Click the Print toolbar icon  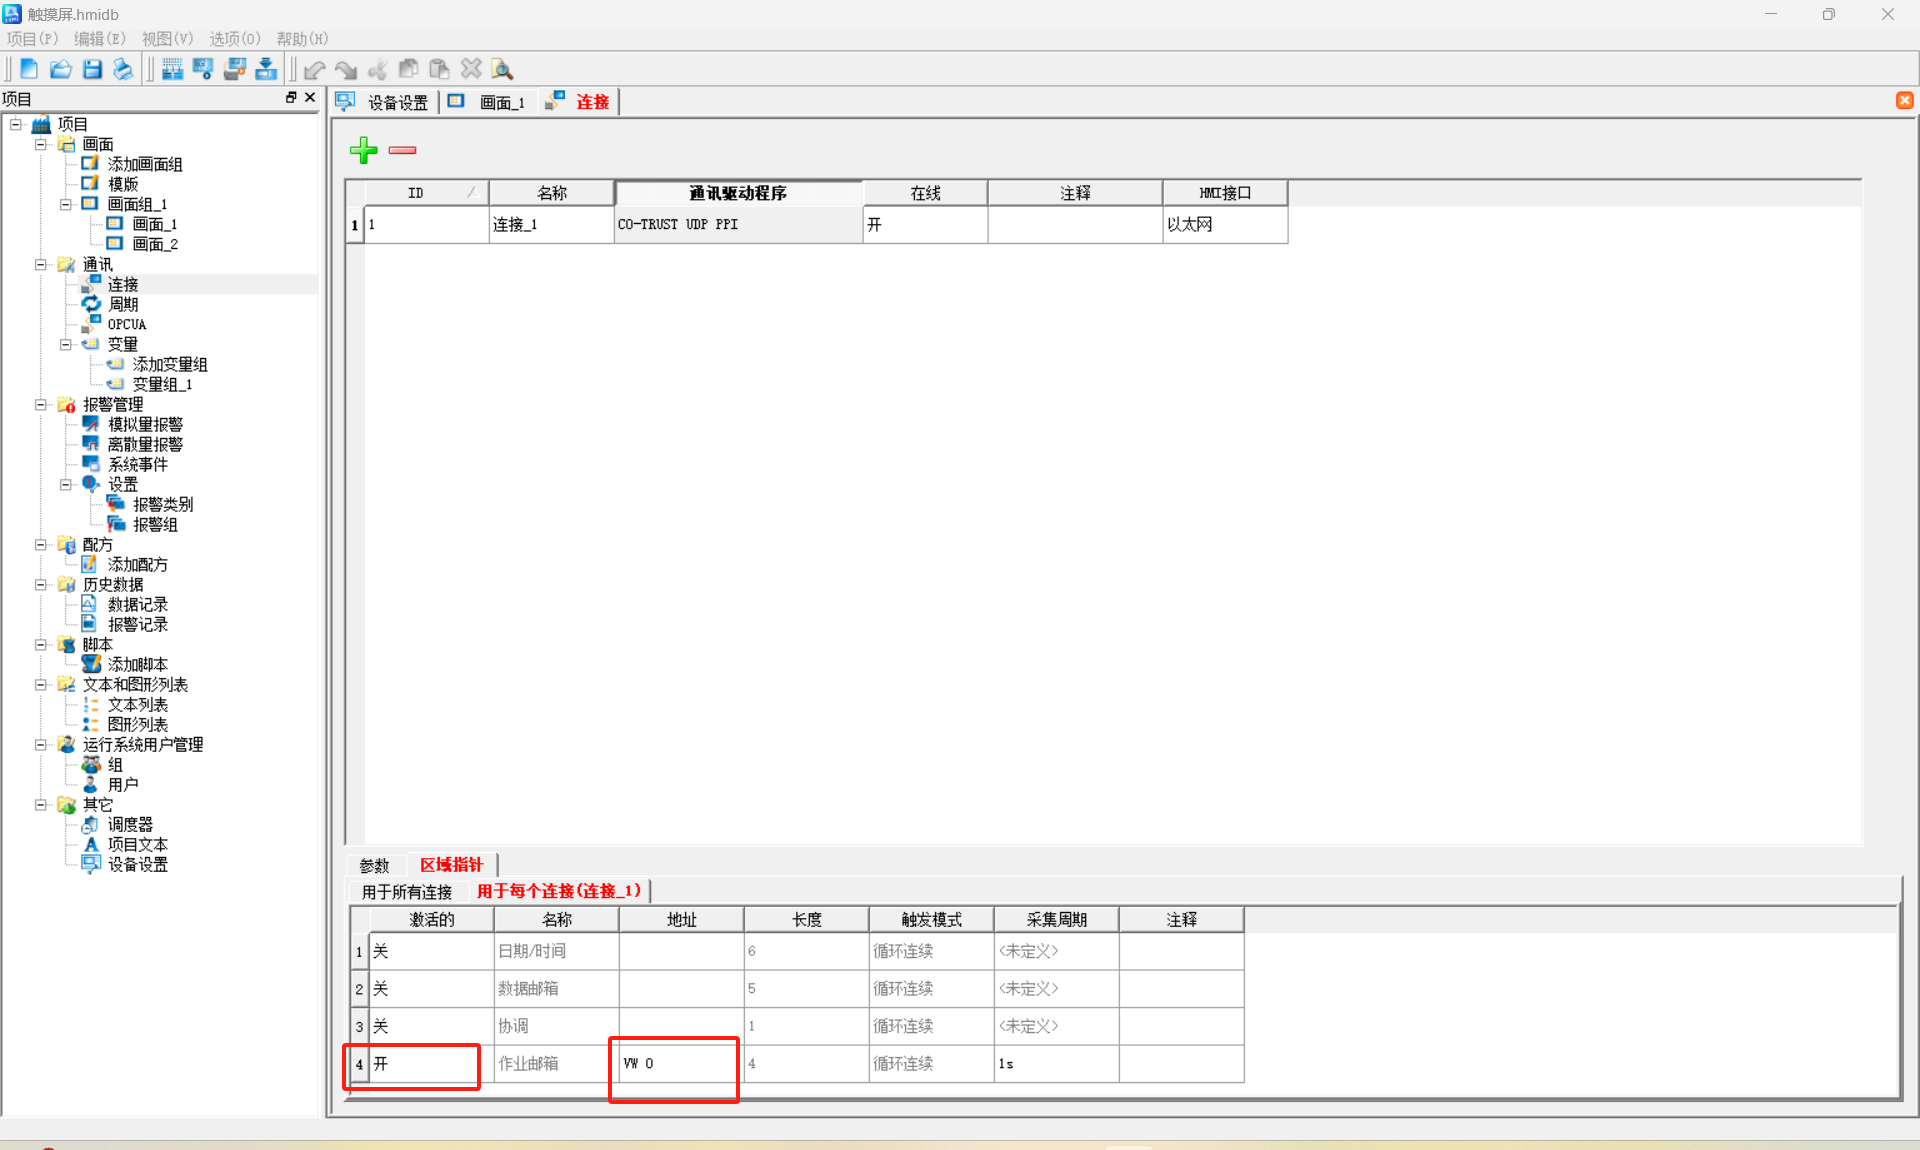click(x=123, y=69)
